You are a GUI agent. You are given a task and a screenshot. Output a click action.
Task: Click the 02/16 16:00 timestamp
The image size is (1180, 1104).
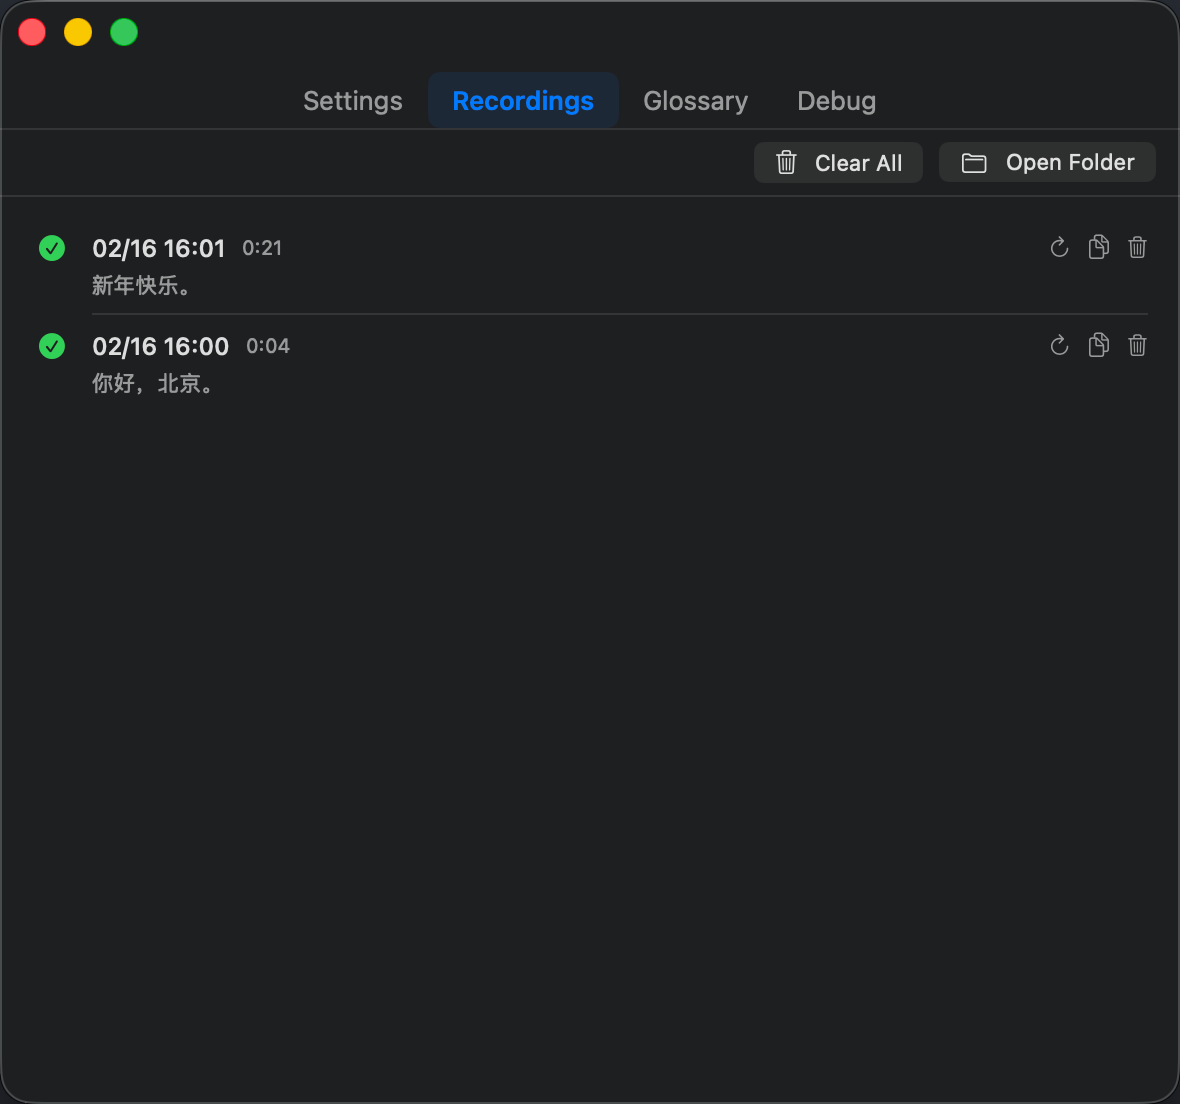(x=160, y=346)
